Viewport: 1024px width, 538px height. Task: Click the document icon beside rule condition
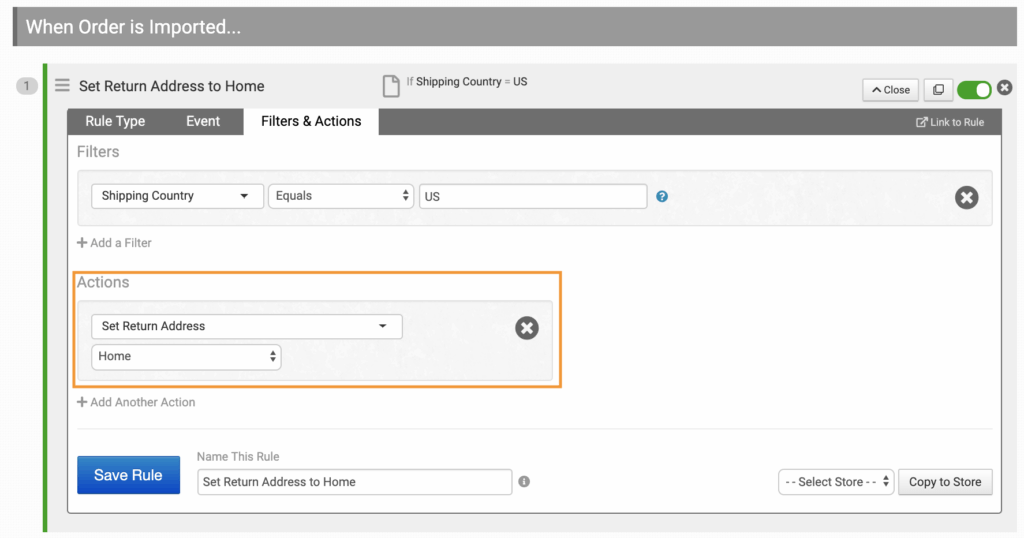pyautogui.click(x=391, y=86)
